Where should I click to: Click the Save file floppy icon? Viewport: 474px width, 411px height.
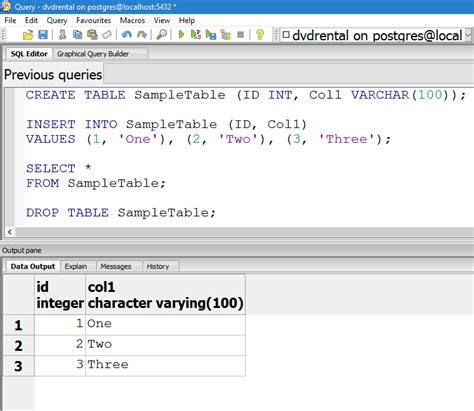coord(43,35)
